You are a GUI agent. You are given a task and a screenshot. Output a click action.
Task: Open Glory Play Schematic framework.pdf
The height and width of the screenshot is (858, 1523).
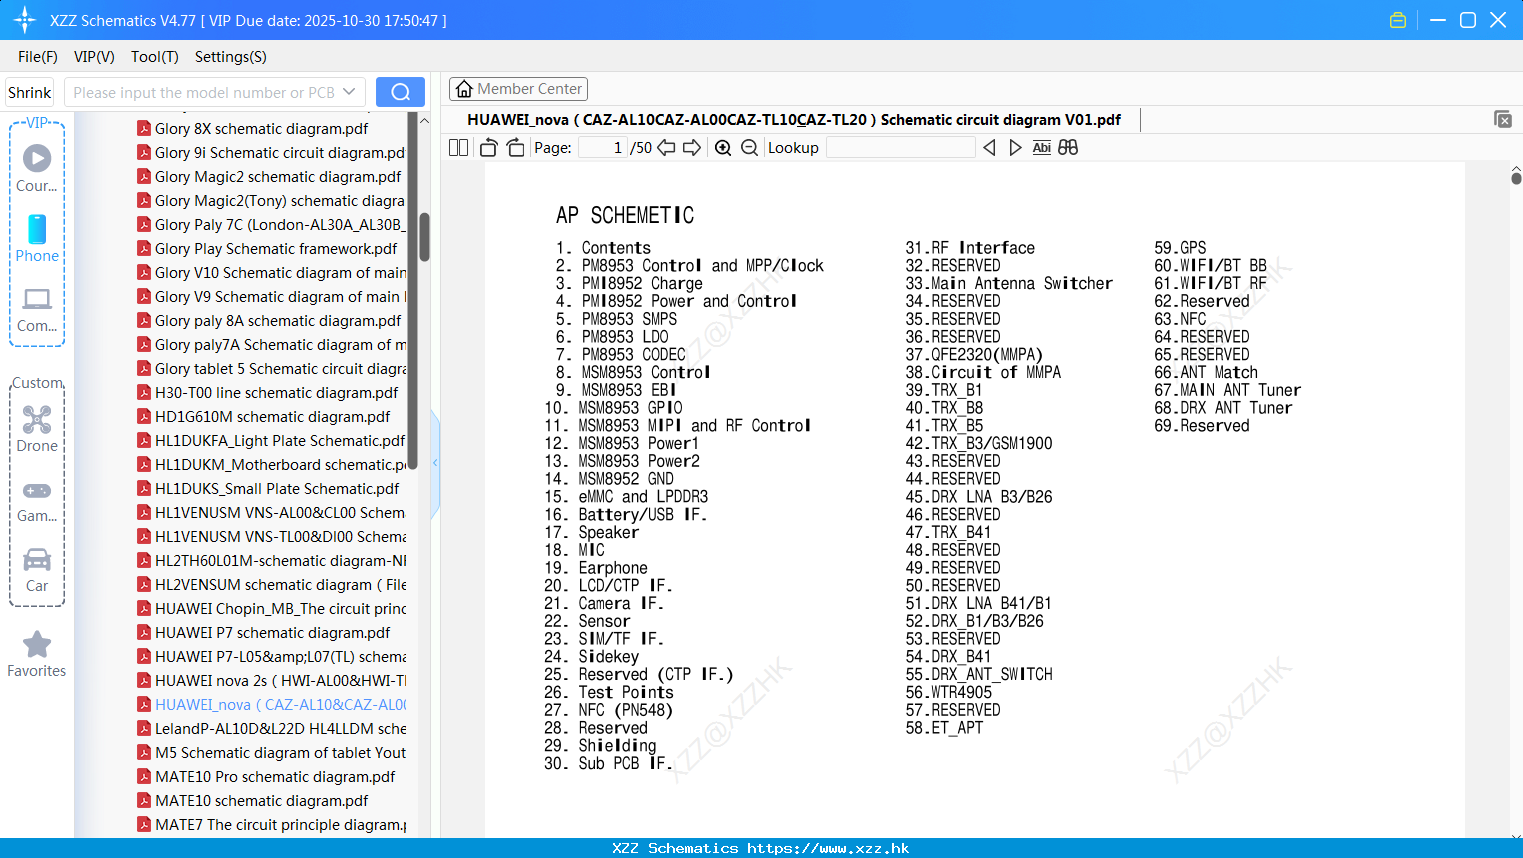pos(267,248)
